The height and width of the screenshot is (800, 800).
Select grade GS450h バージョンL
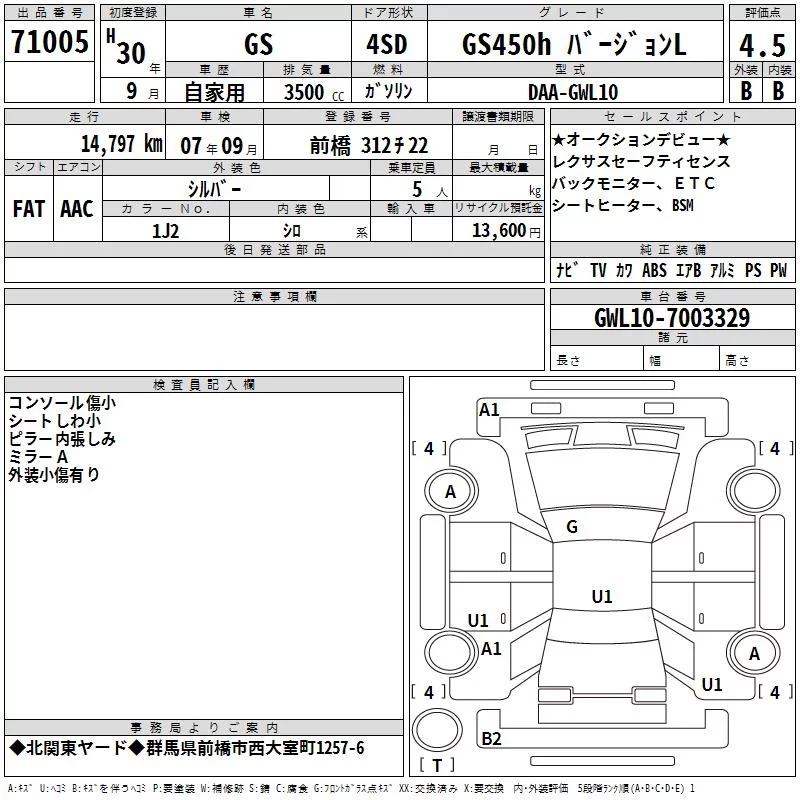[x=574, y=44]
